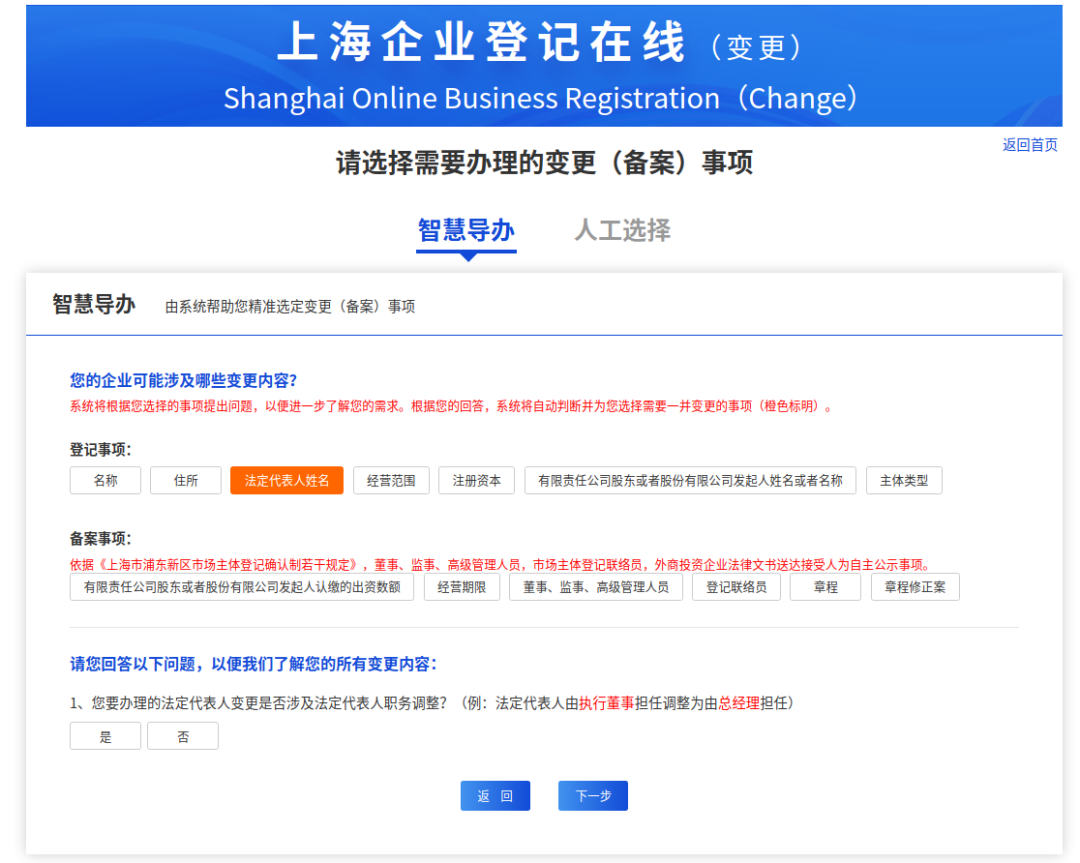Viewport: 1080px width, 863px height.
Task: Select the 注册资本 registration item
Action: [477, 481]
